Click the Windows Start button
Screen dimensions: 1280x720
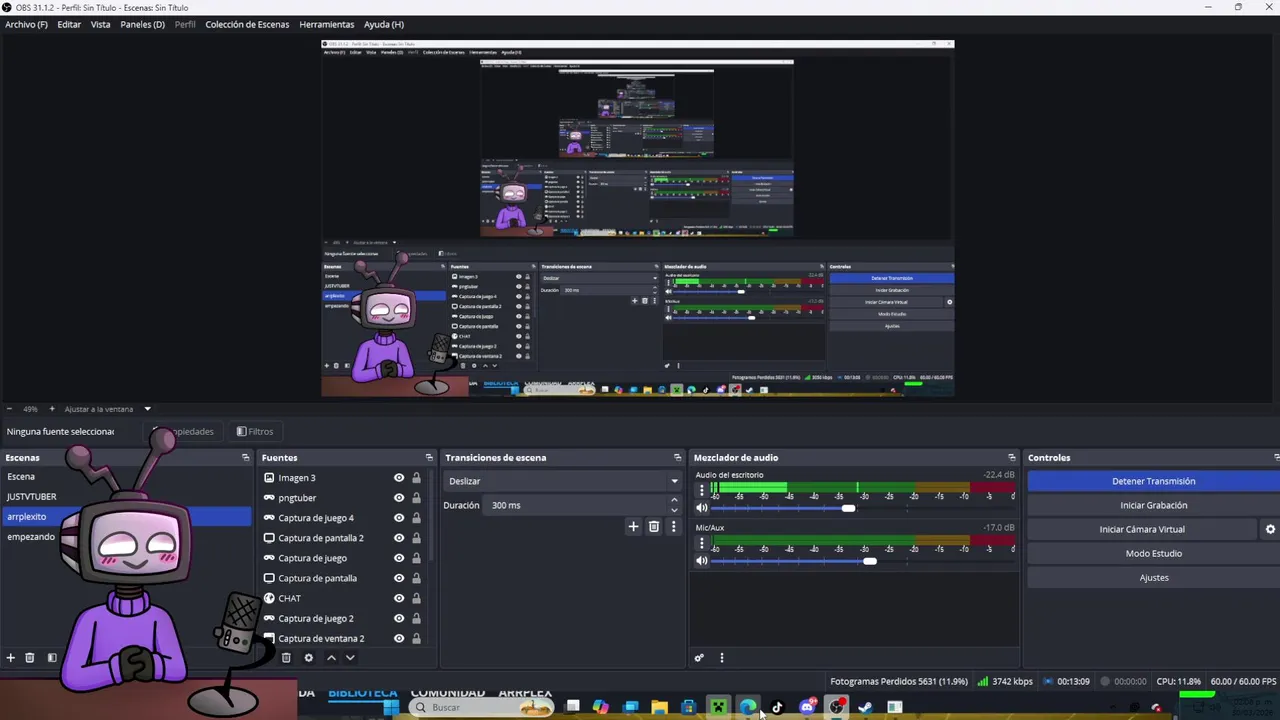391,707
